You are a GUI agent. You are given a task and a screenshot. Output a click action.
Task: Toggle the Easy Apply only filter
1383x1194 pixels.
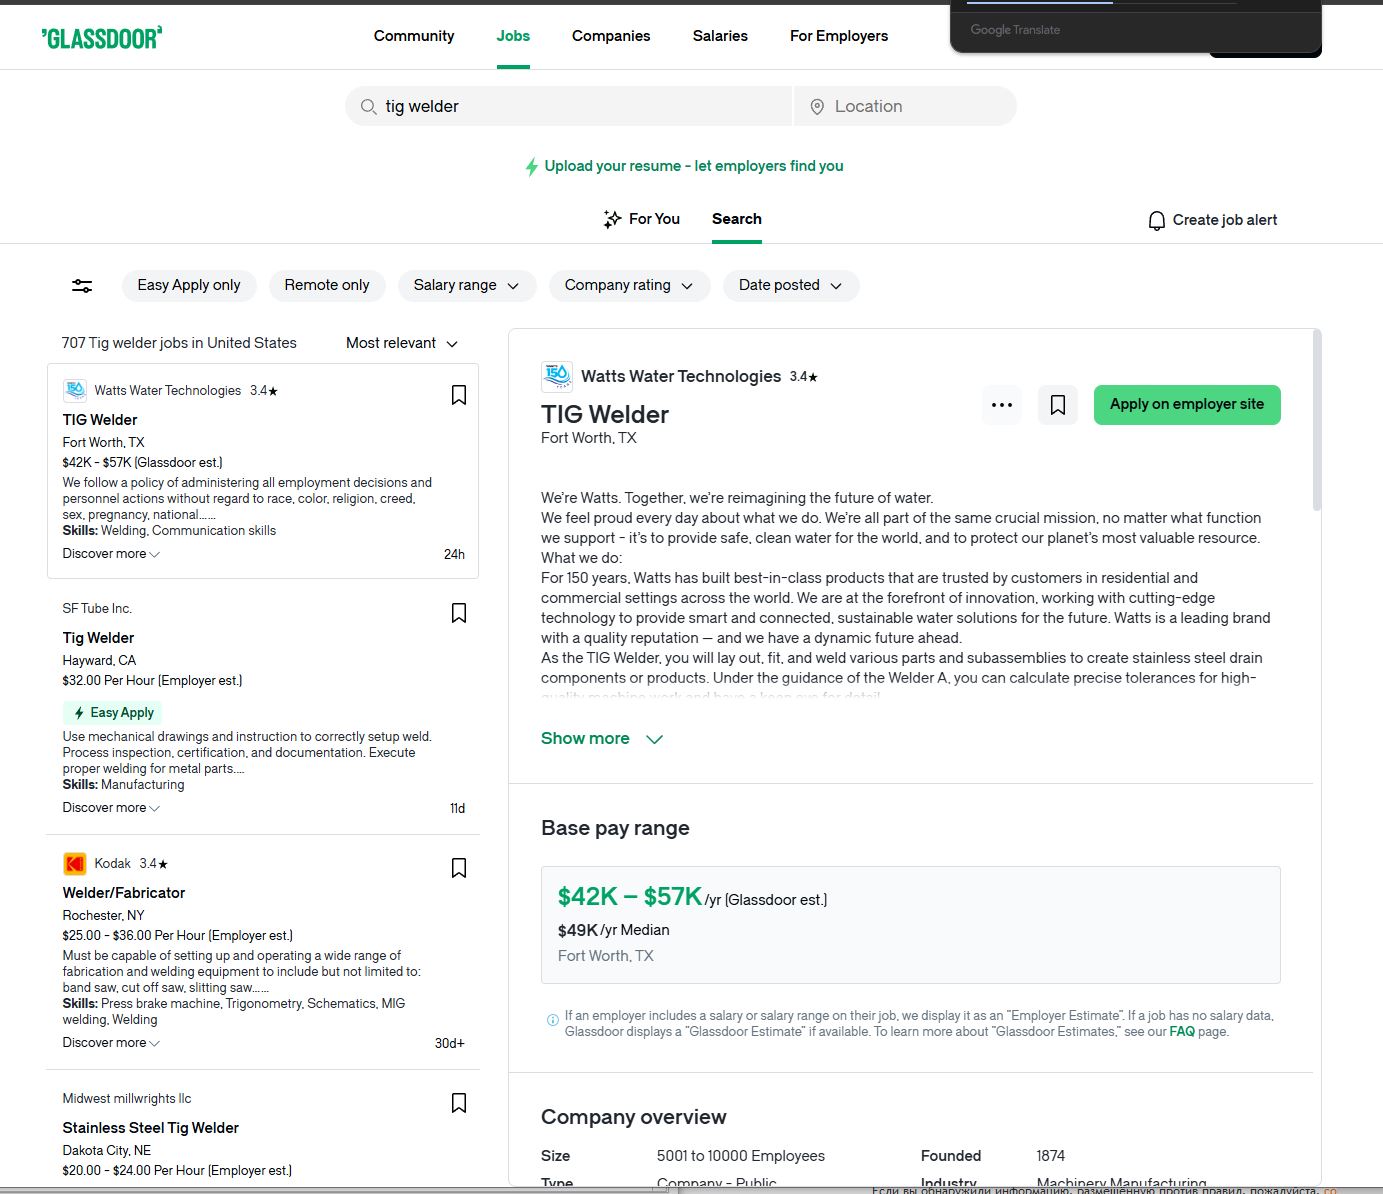coord(189,286)
